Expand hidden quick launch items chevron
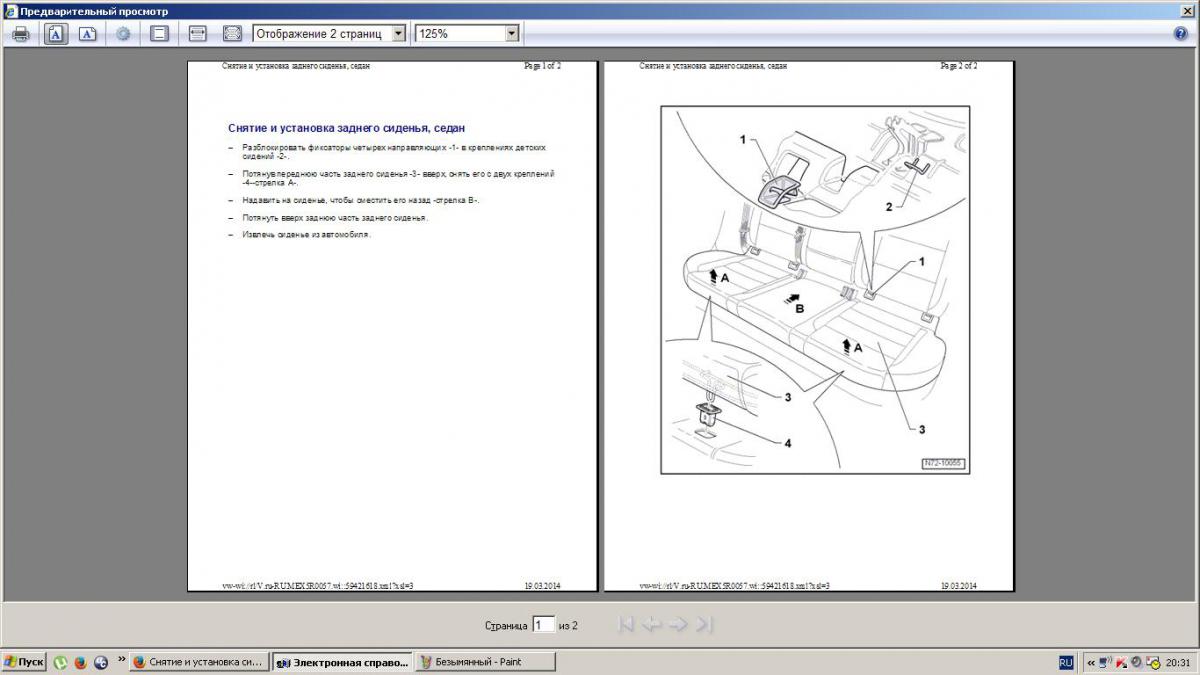Viewport: 1200px width, 675px height. 121,660
